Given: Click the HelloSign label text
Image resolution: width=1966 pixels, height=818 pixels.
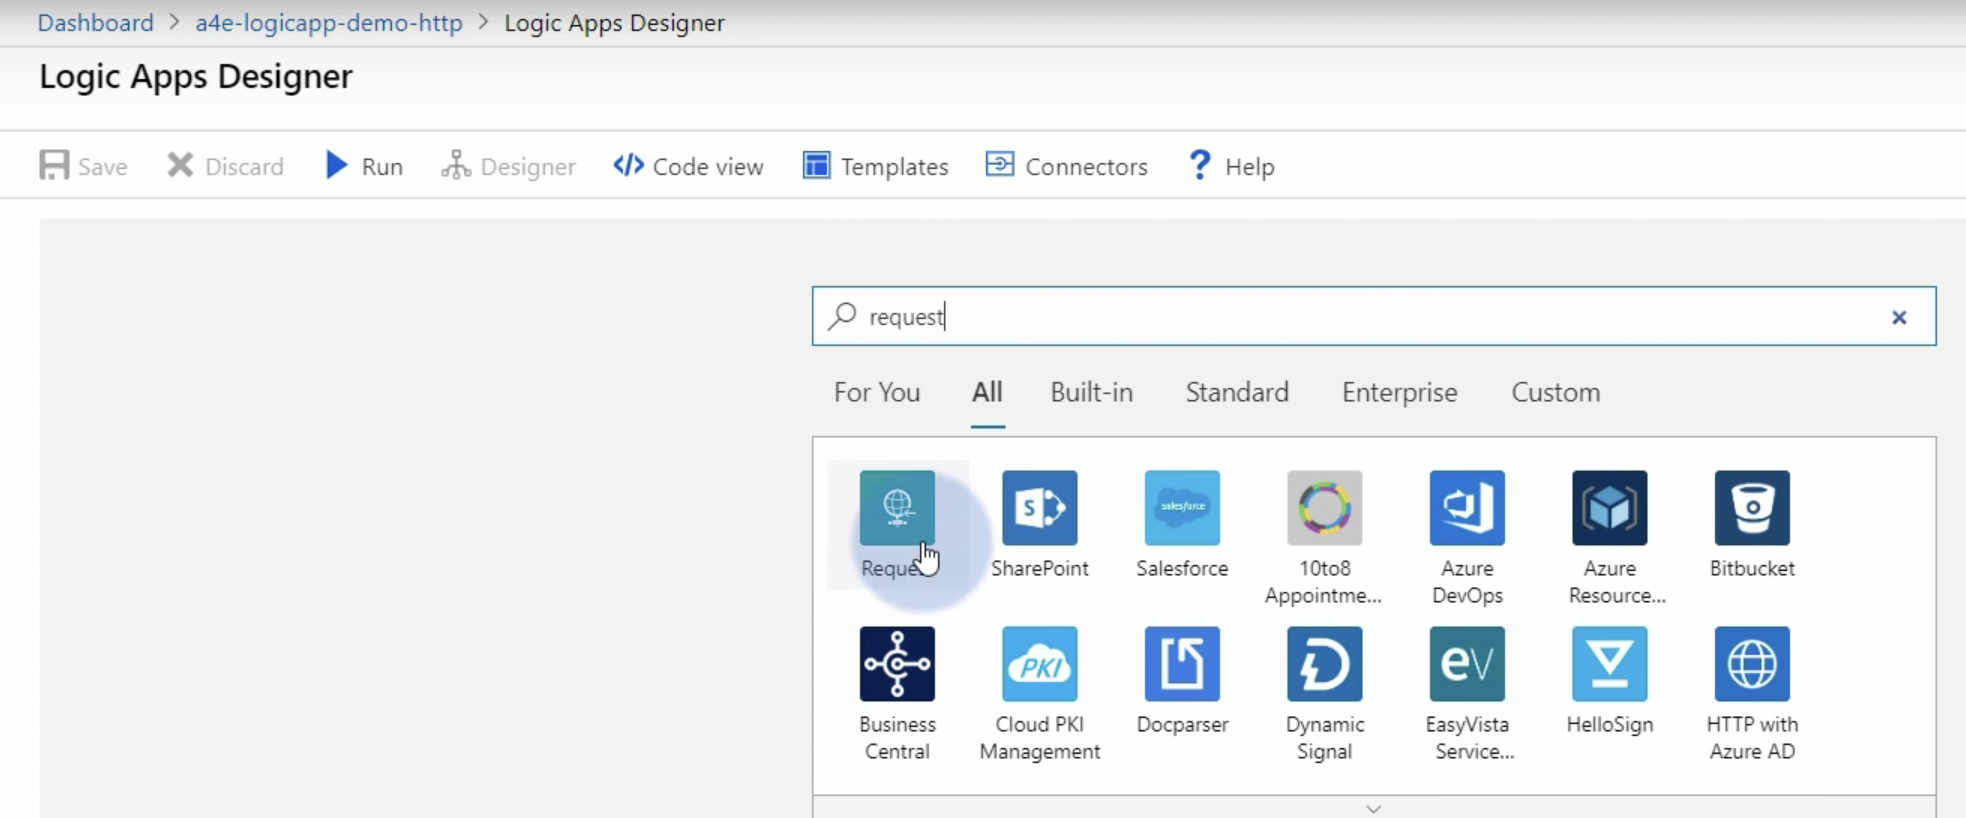Looking at the screenshot, I should click(x=1610, y=724).
